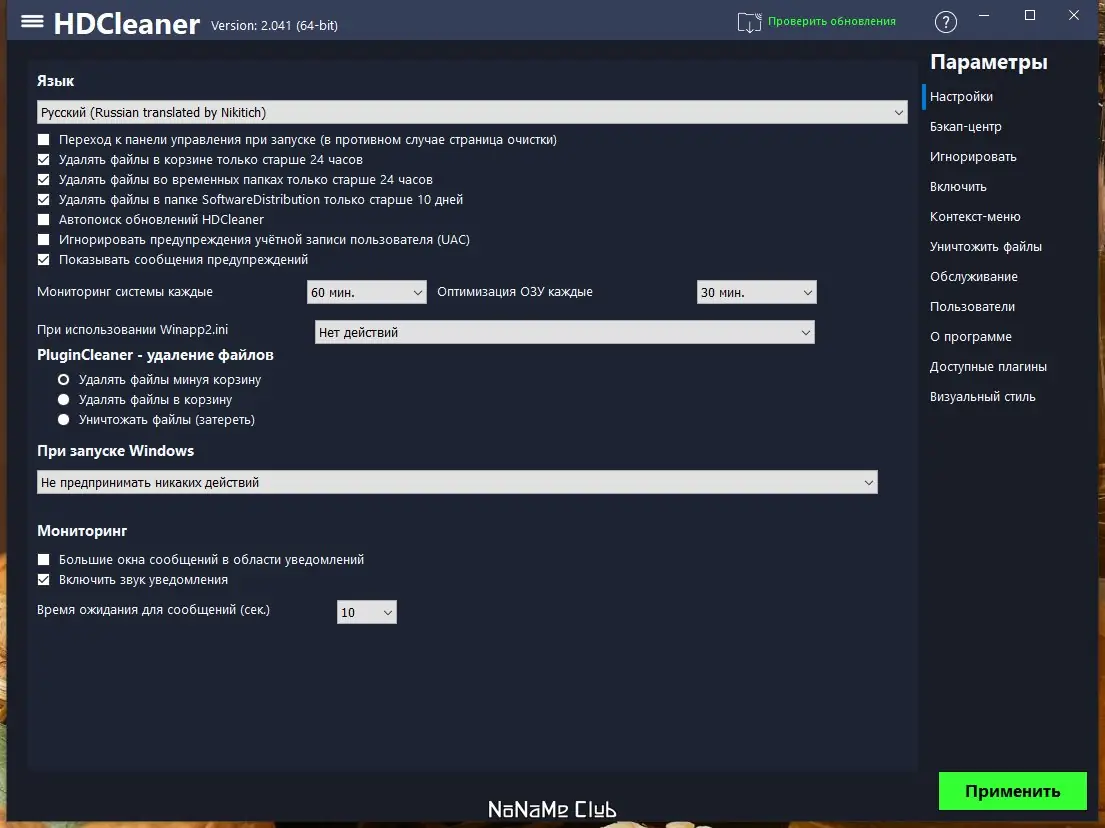Open Мониторинг системы 60 мин. dropdown

pyautogui.click(x=366, y=292)
